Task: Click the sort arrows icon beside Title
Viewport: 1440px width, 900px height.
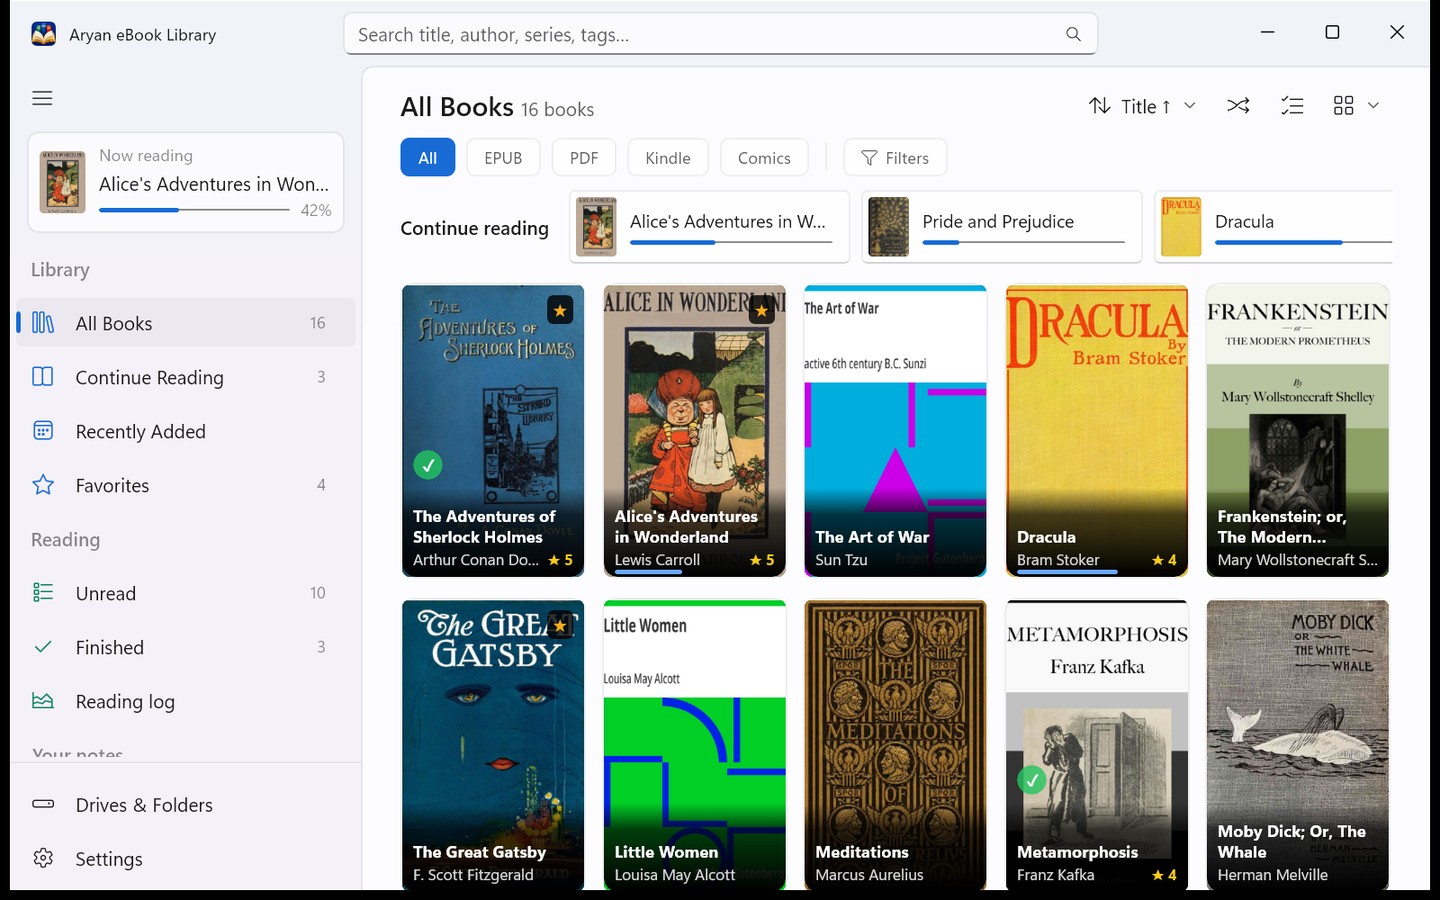Action: tap(1100, 105)
